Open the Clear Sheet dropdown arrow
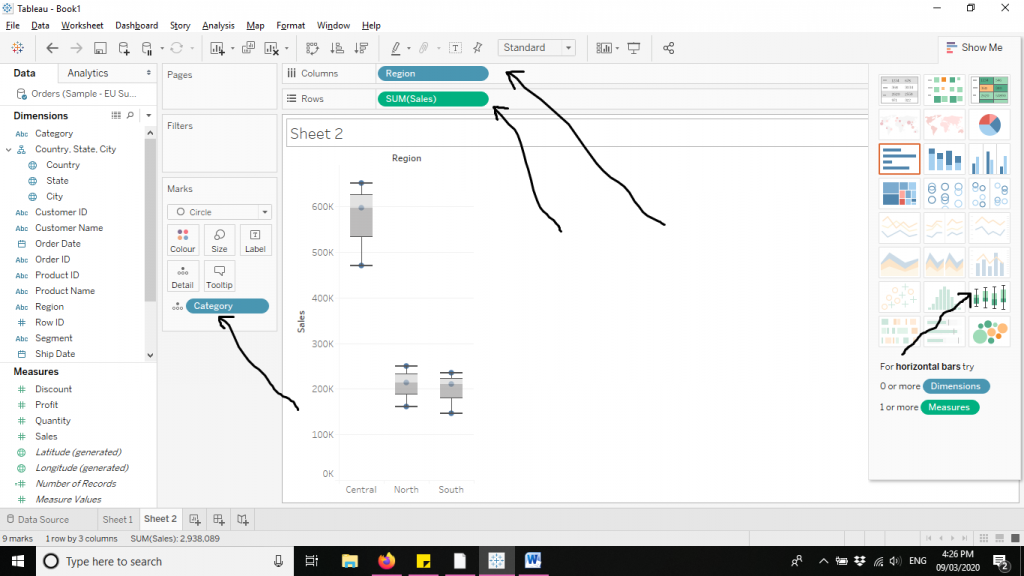 coord(287,48)
